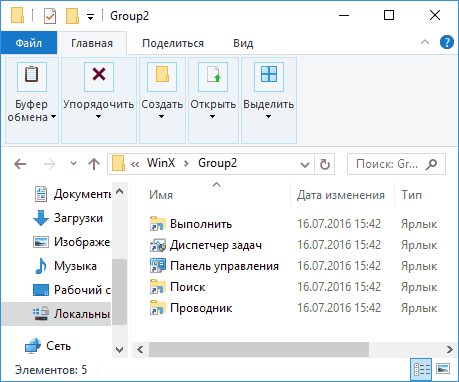Click the horizontal scrollbar right arrow
This screenshot has height=382, width=459.
(x=449, y=349)
